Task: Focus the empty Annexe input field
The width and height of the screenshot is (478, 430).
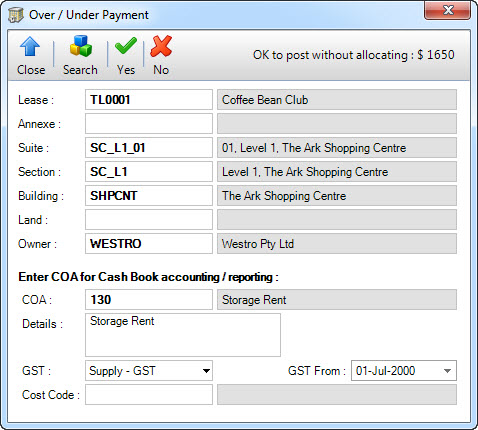Action: (149, 124)
